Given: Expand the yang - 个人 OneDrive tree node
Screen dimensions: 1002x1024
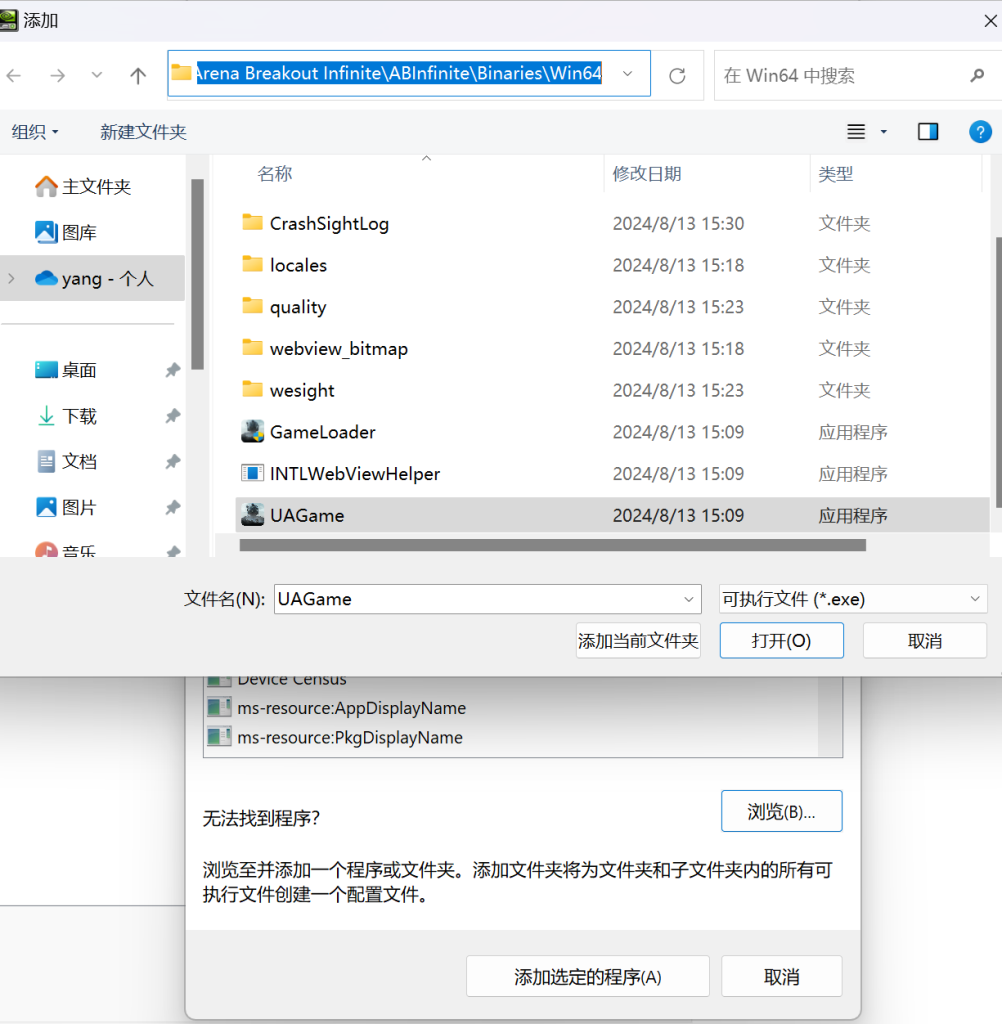Looking at the screenshot, I should 11,279.
